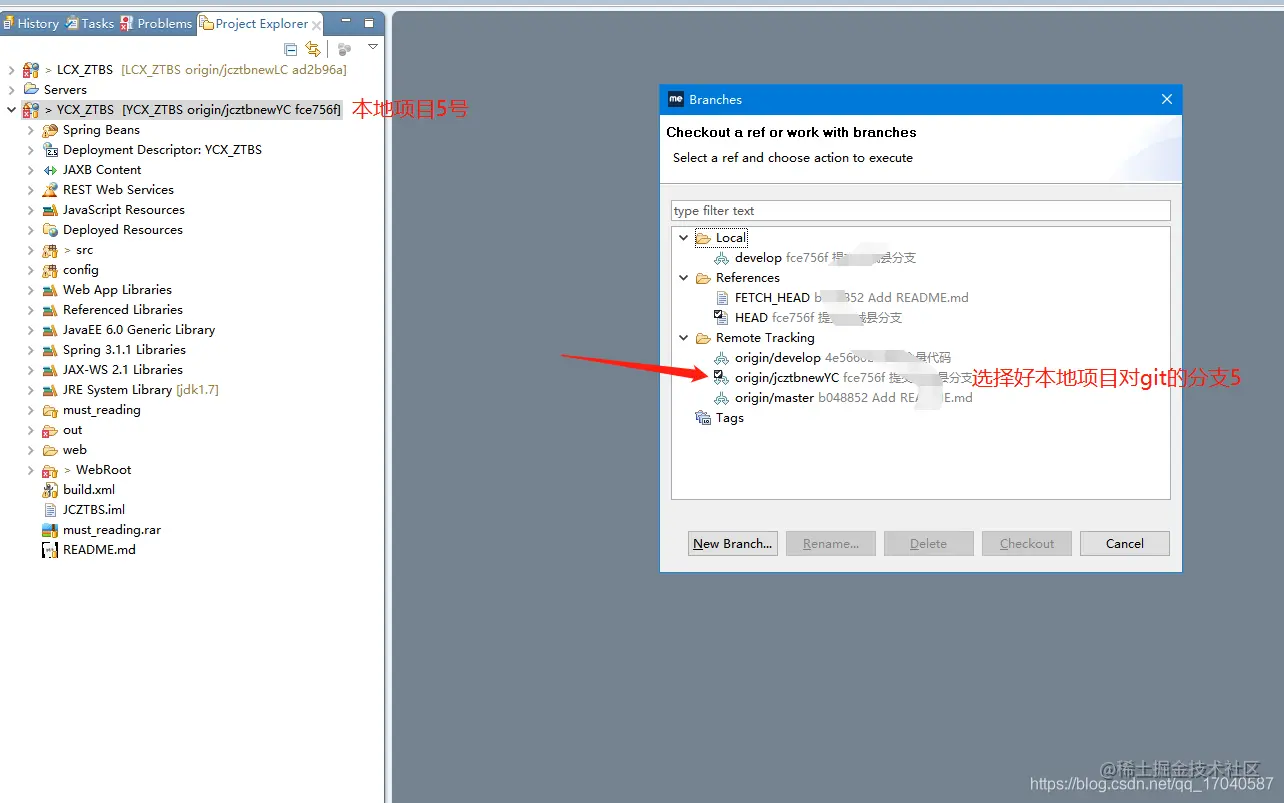Image resolution: width=1284 pixels, height=803 pixels.
Task: Open Project Explorer view menu triangle
Action: pos(373,47)
